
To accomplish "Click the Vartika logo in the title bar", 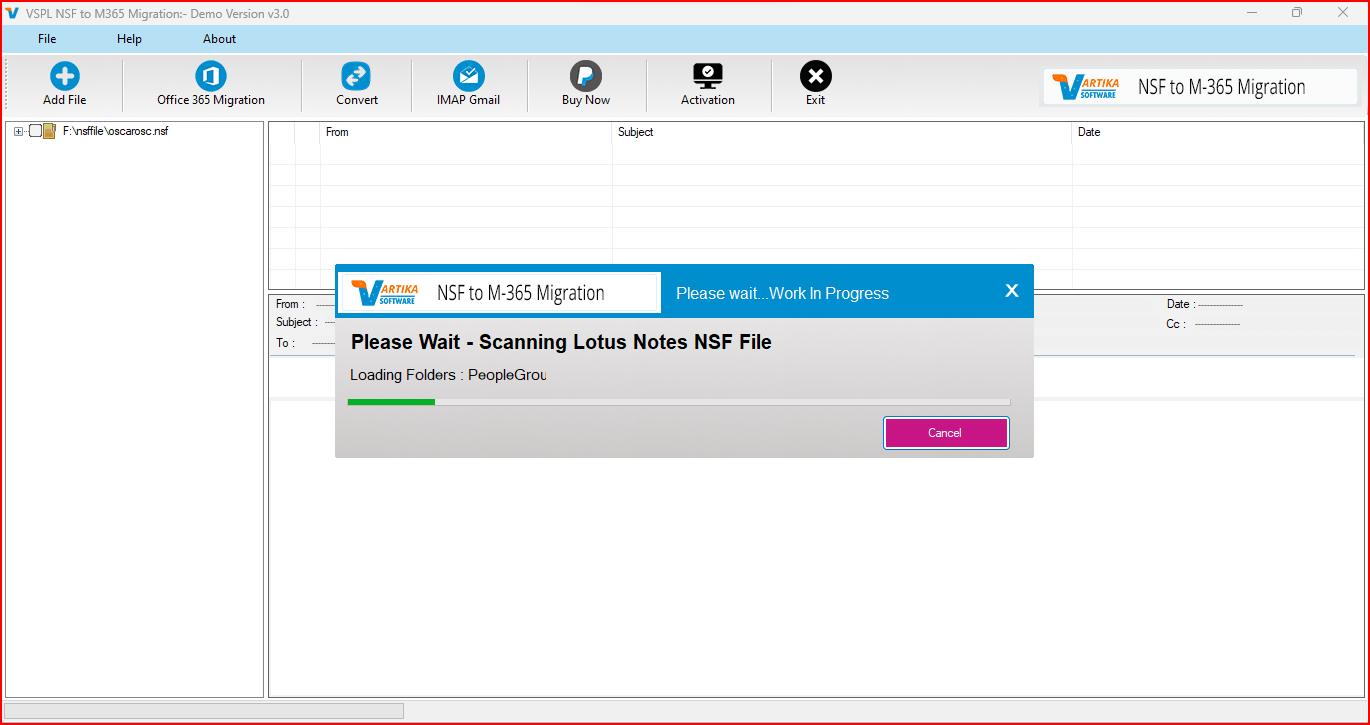I will coord(13,13).
